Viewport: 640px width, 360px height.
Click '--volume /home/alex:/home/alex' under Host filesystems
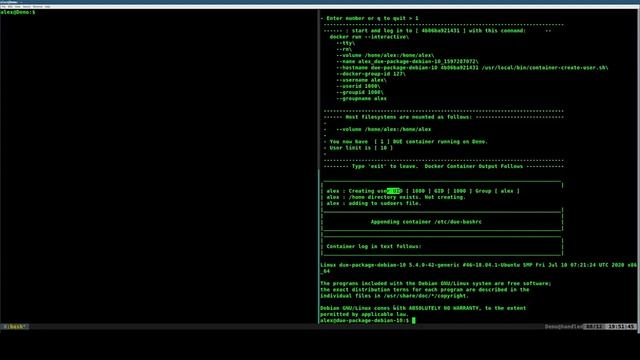[x=384, y=129]
